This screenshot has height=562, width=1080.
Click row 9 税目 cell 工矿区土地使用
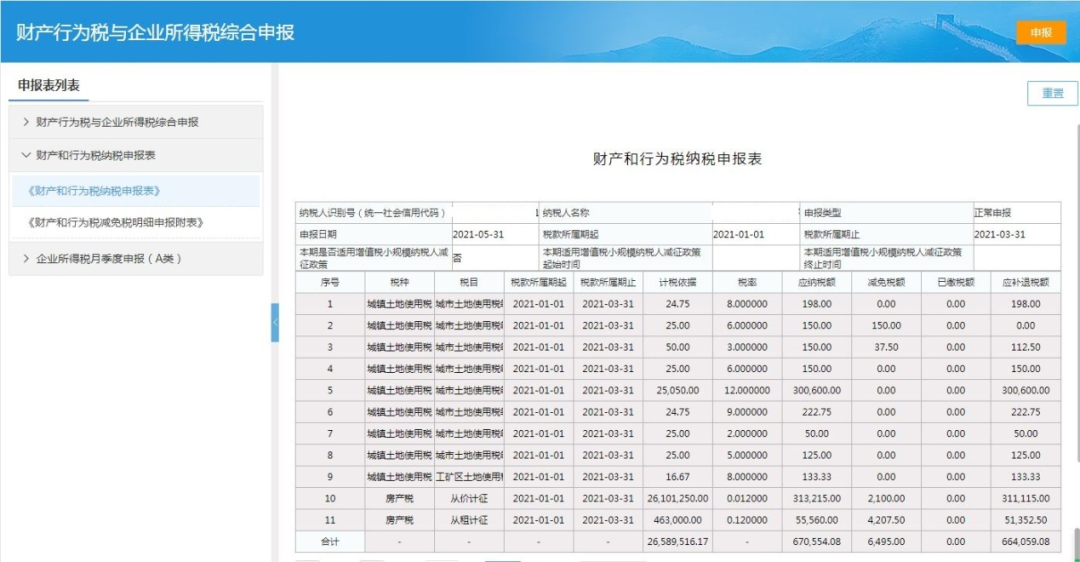point(469,477)
